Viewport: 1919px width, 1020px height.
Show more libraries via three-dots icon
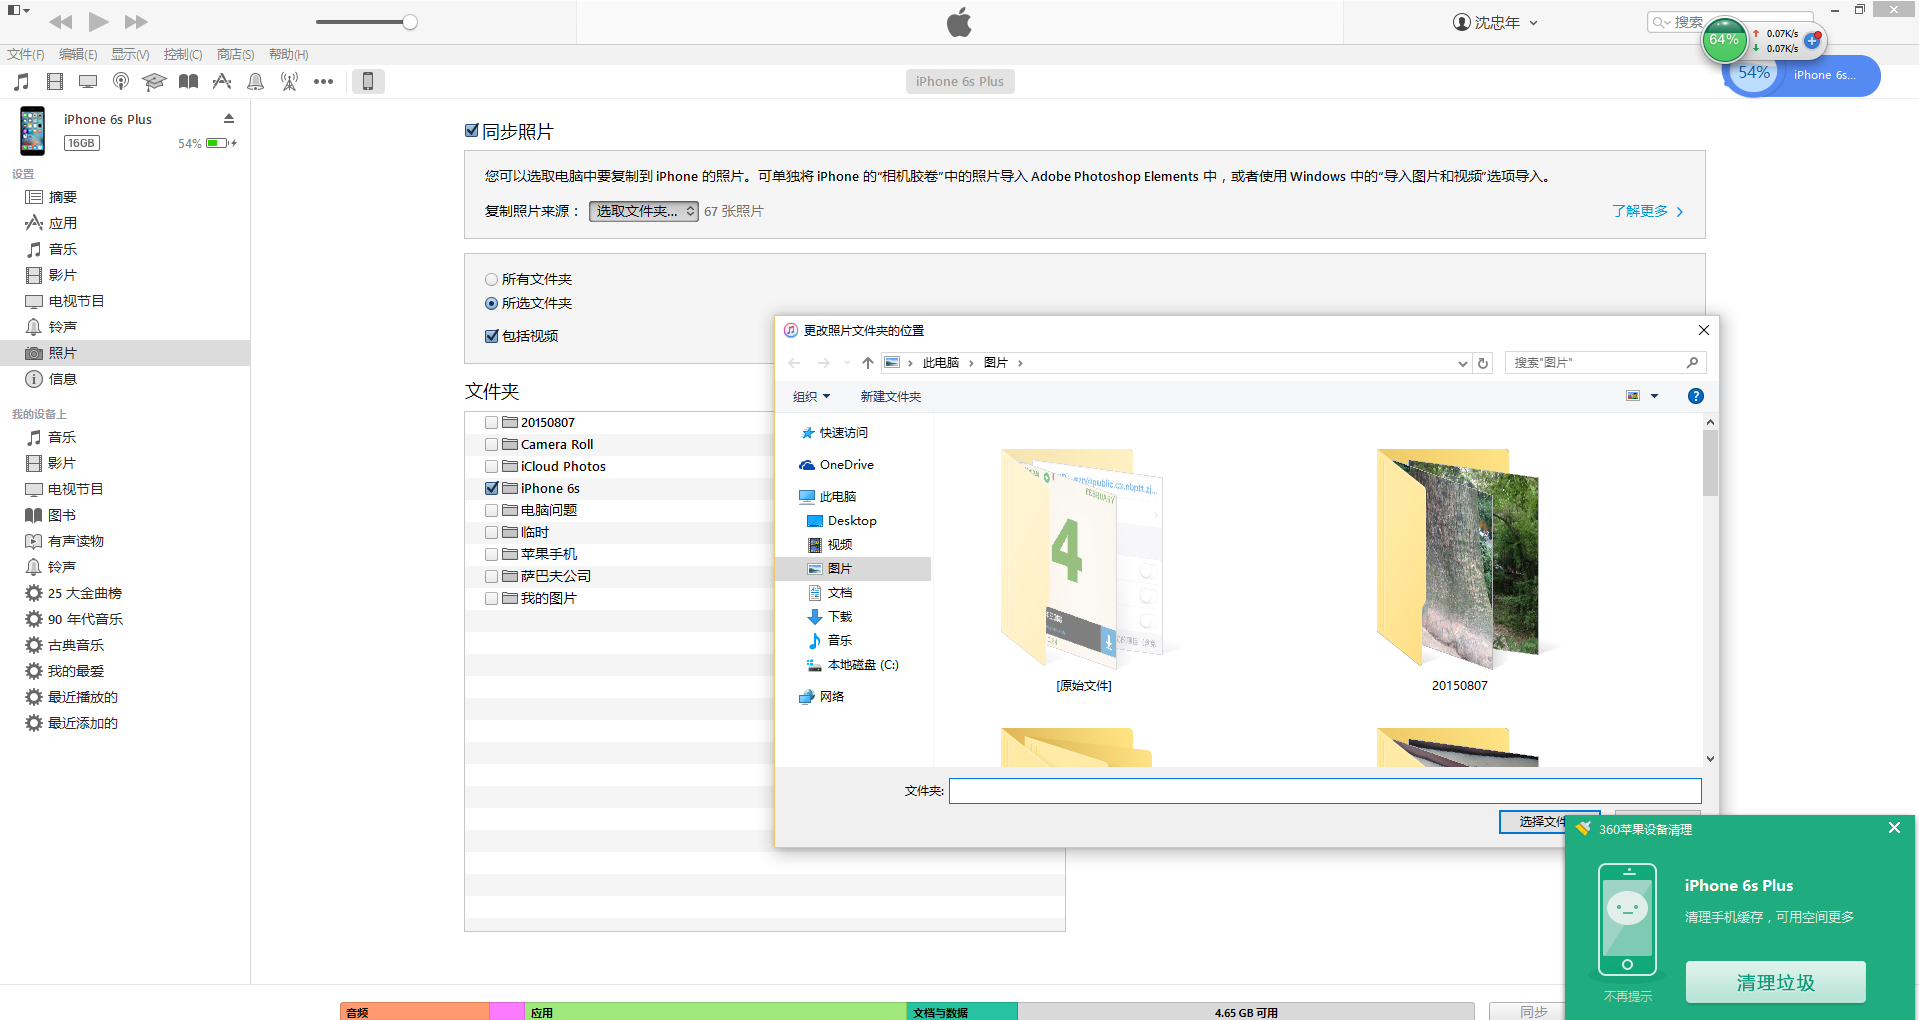pos(323,82)
